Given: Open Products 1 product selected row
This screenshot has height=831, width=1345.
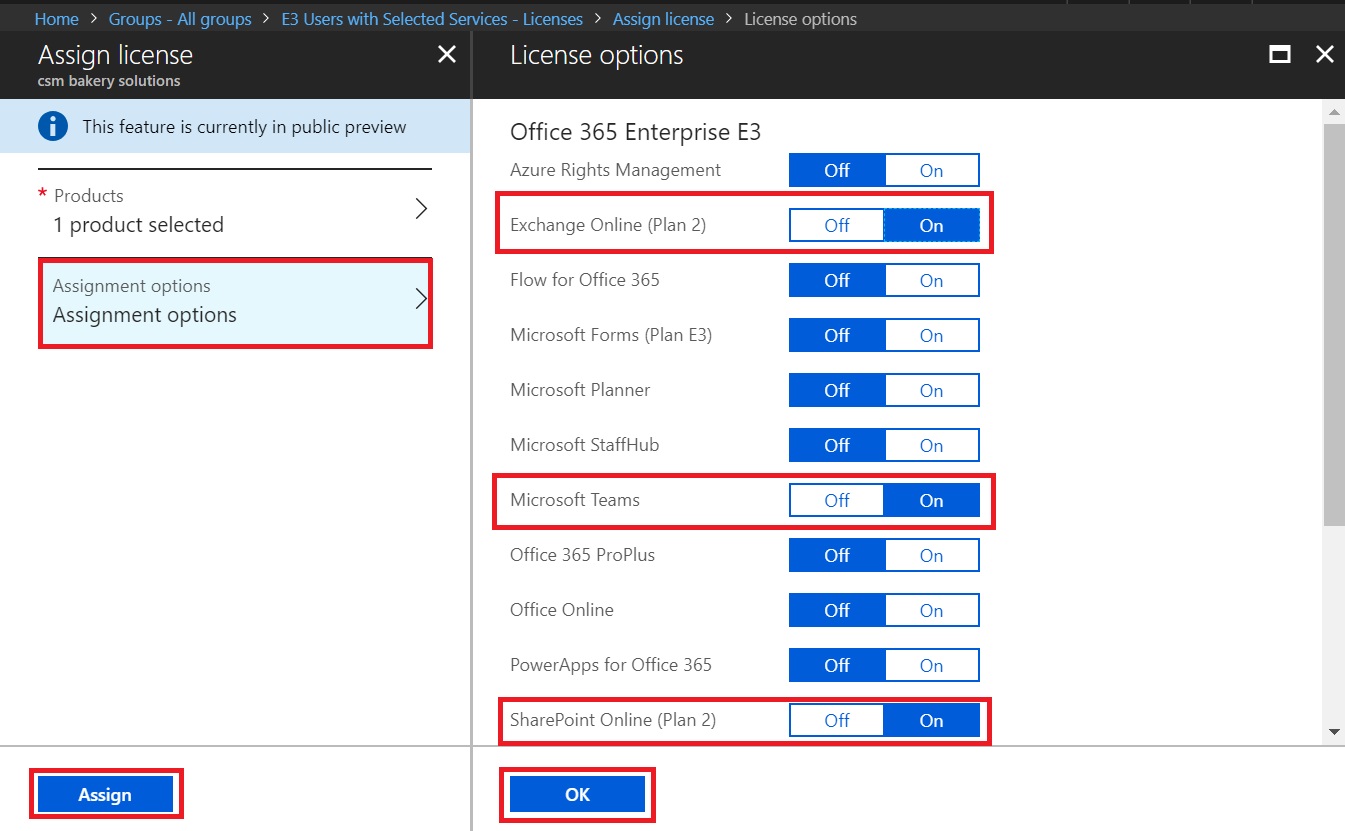Looking at the screenshot, I should (x=235, y=212).
